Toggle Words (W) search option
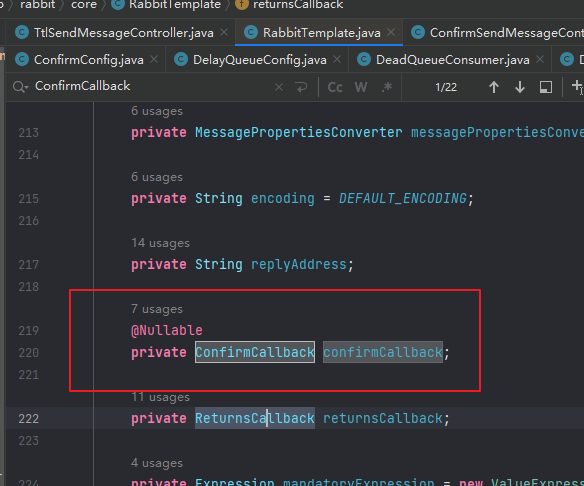584x486 pixels. [x=361, y=87]
